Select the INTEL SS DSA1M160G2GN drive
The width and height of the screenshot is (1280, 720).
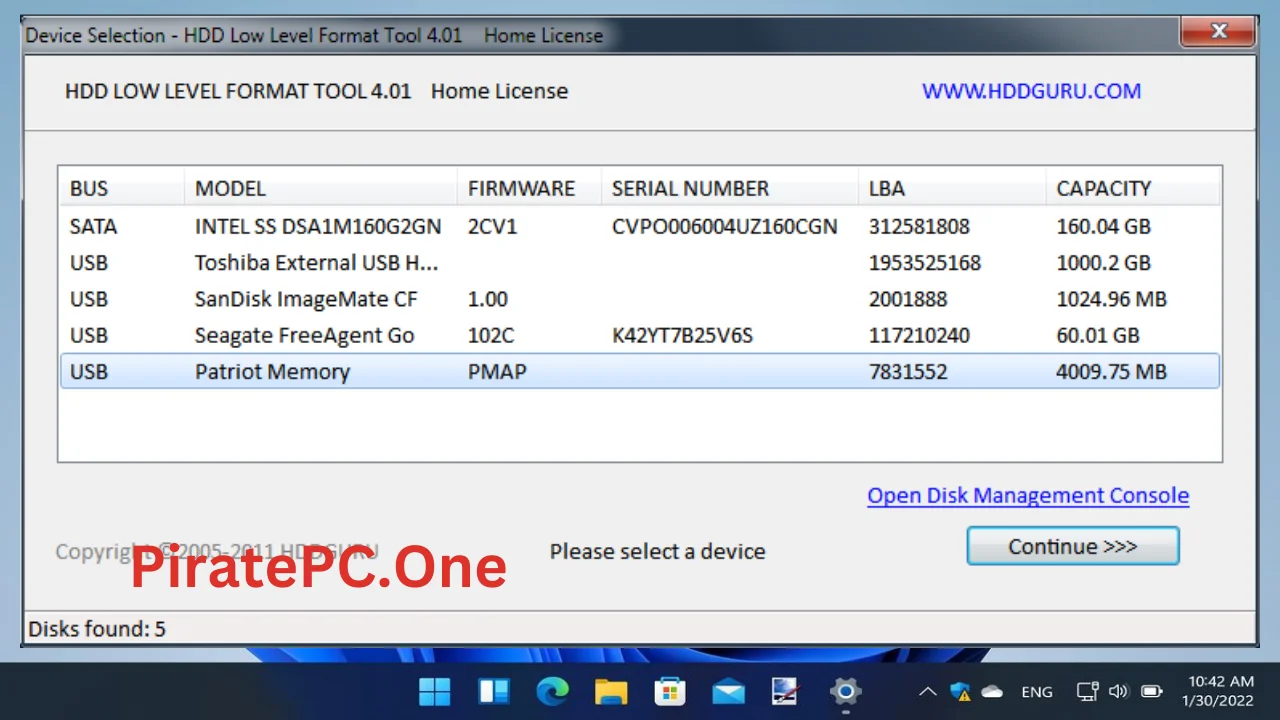point(640,226)
